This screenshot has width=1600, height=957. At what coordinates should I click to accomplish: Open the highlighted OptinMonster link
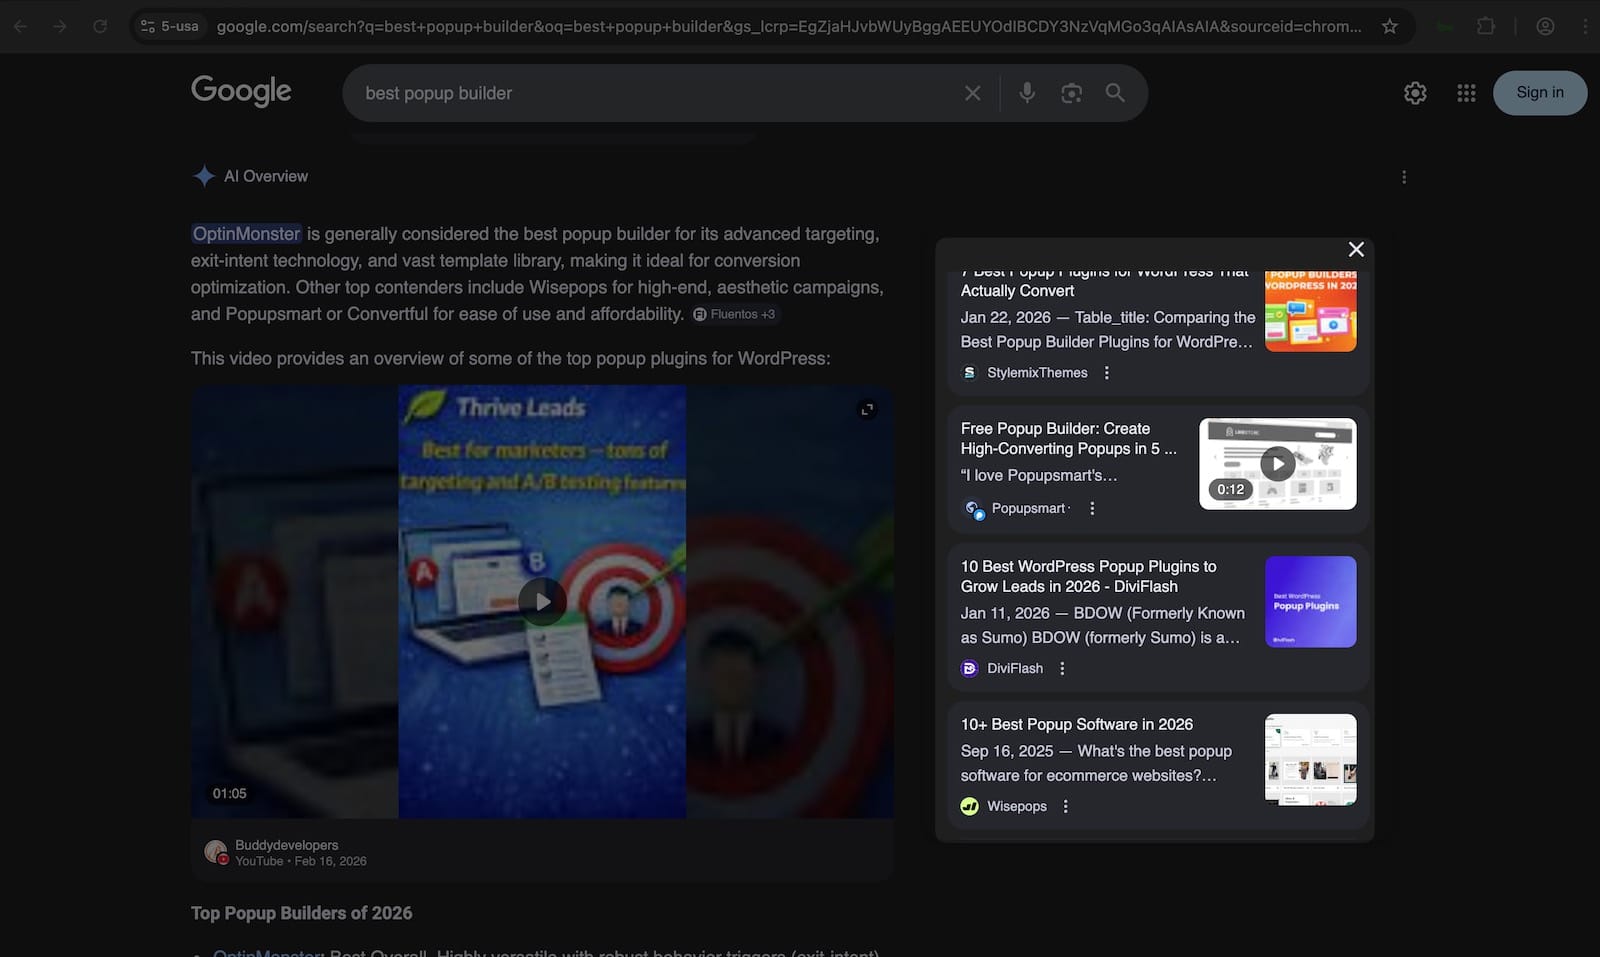pos(246,233)
